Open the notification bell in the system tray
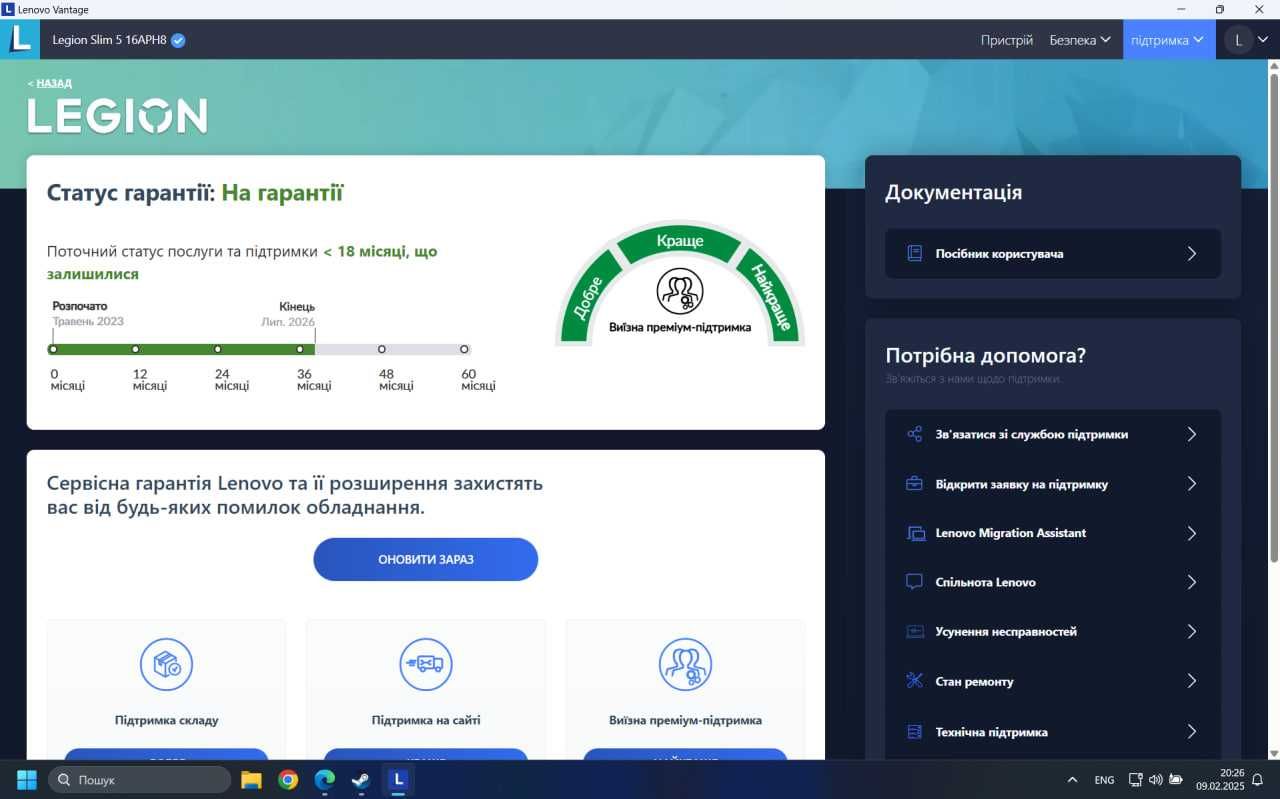The width and height of the screenshot is (1280, 799). 1258,780
